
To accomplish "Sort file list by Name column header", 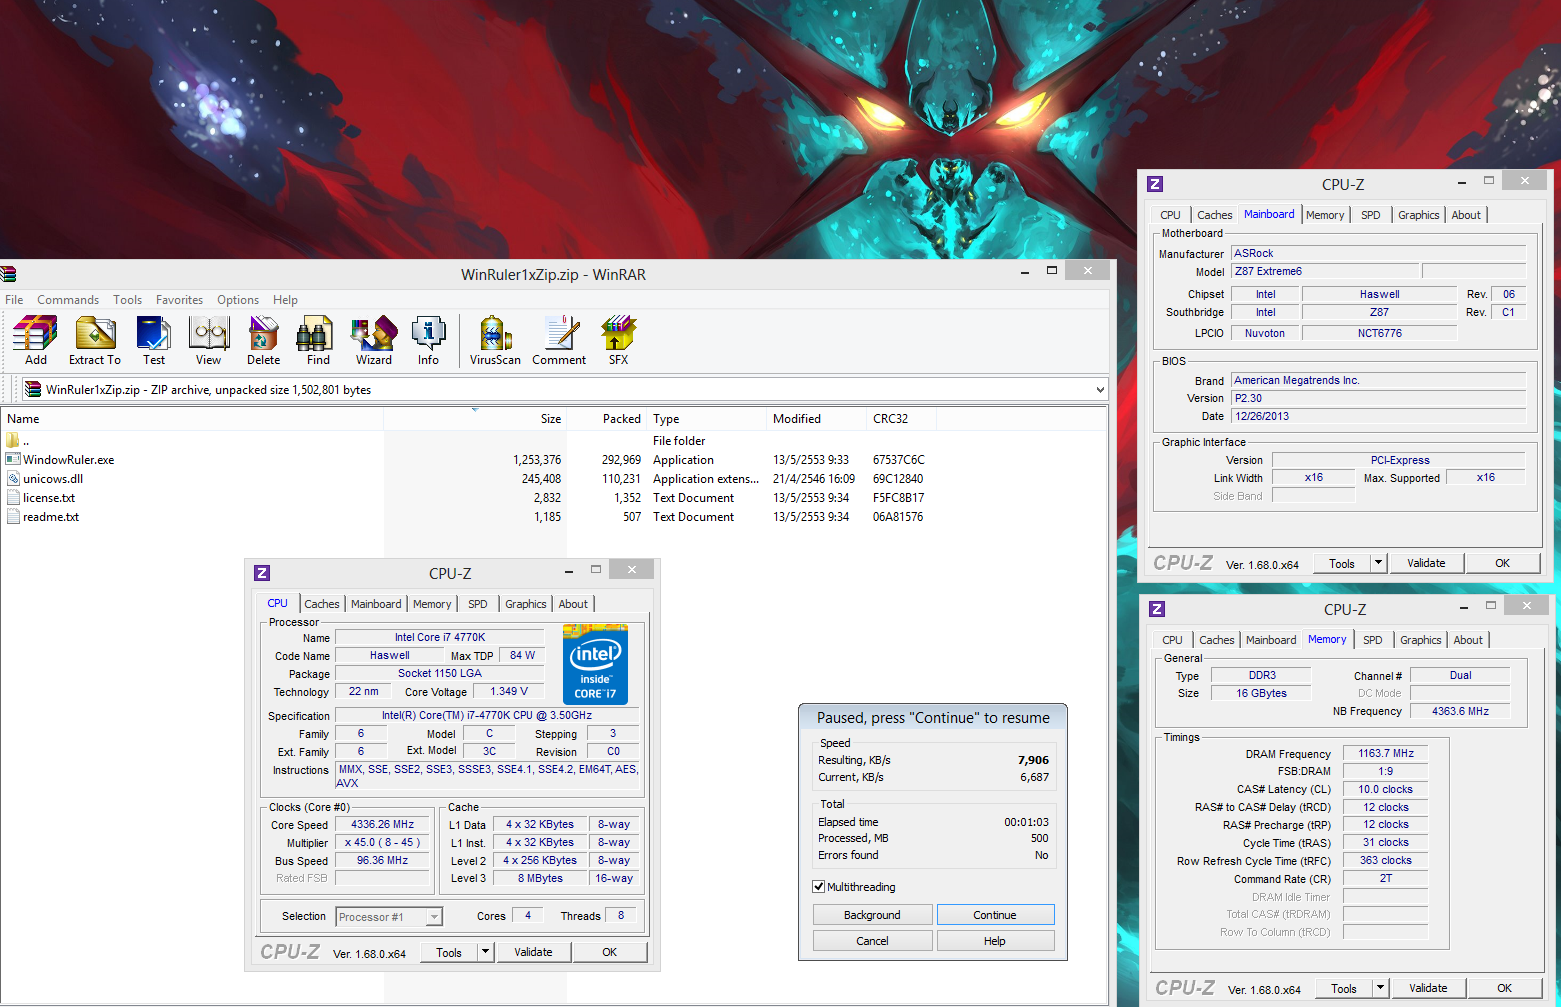I will coord(192,419).
